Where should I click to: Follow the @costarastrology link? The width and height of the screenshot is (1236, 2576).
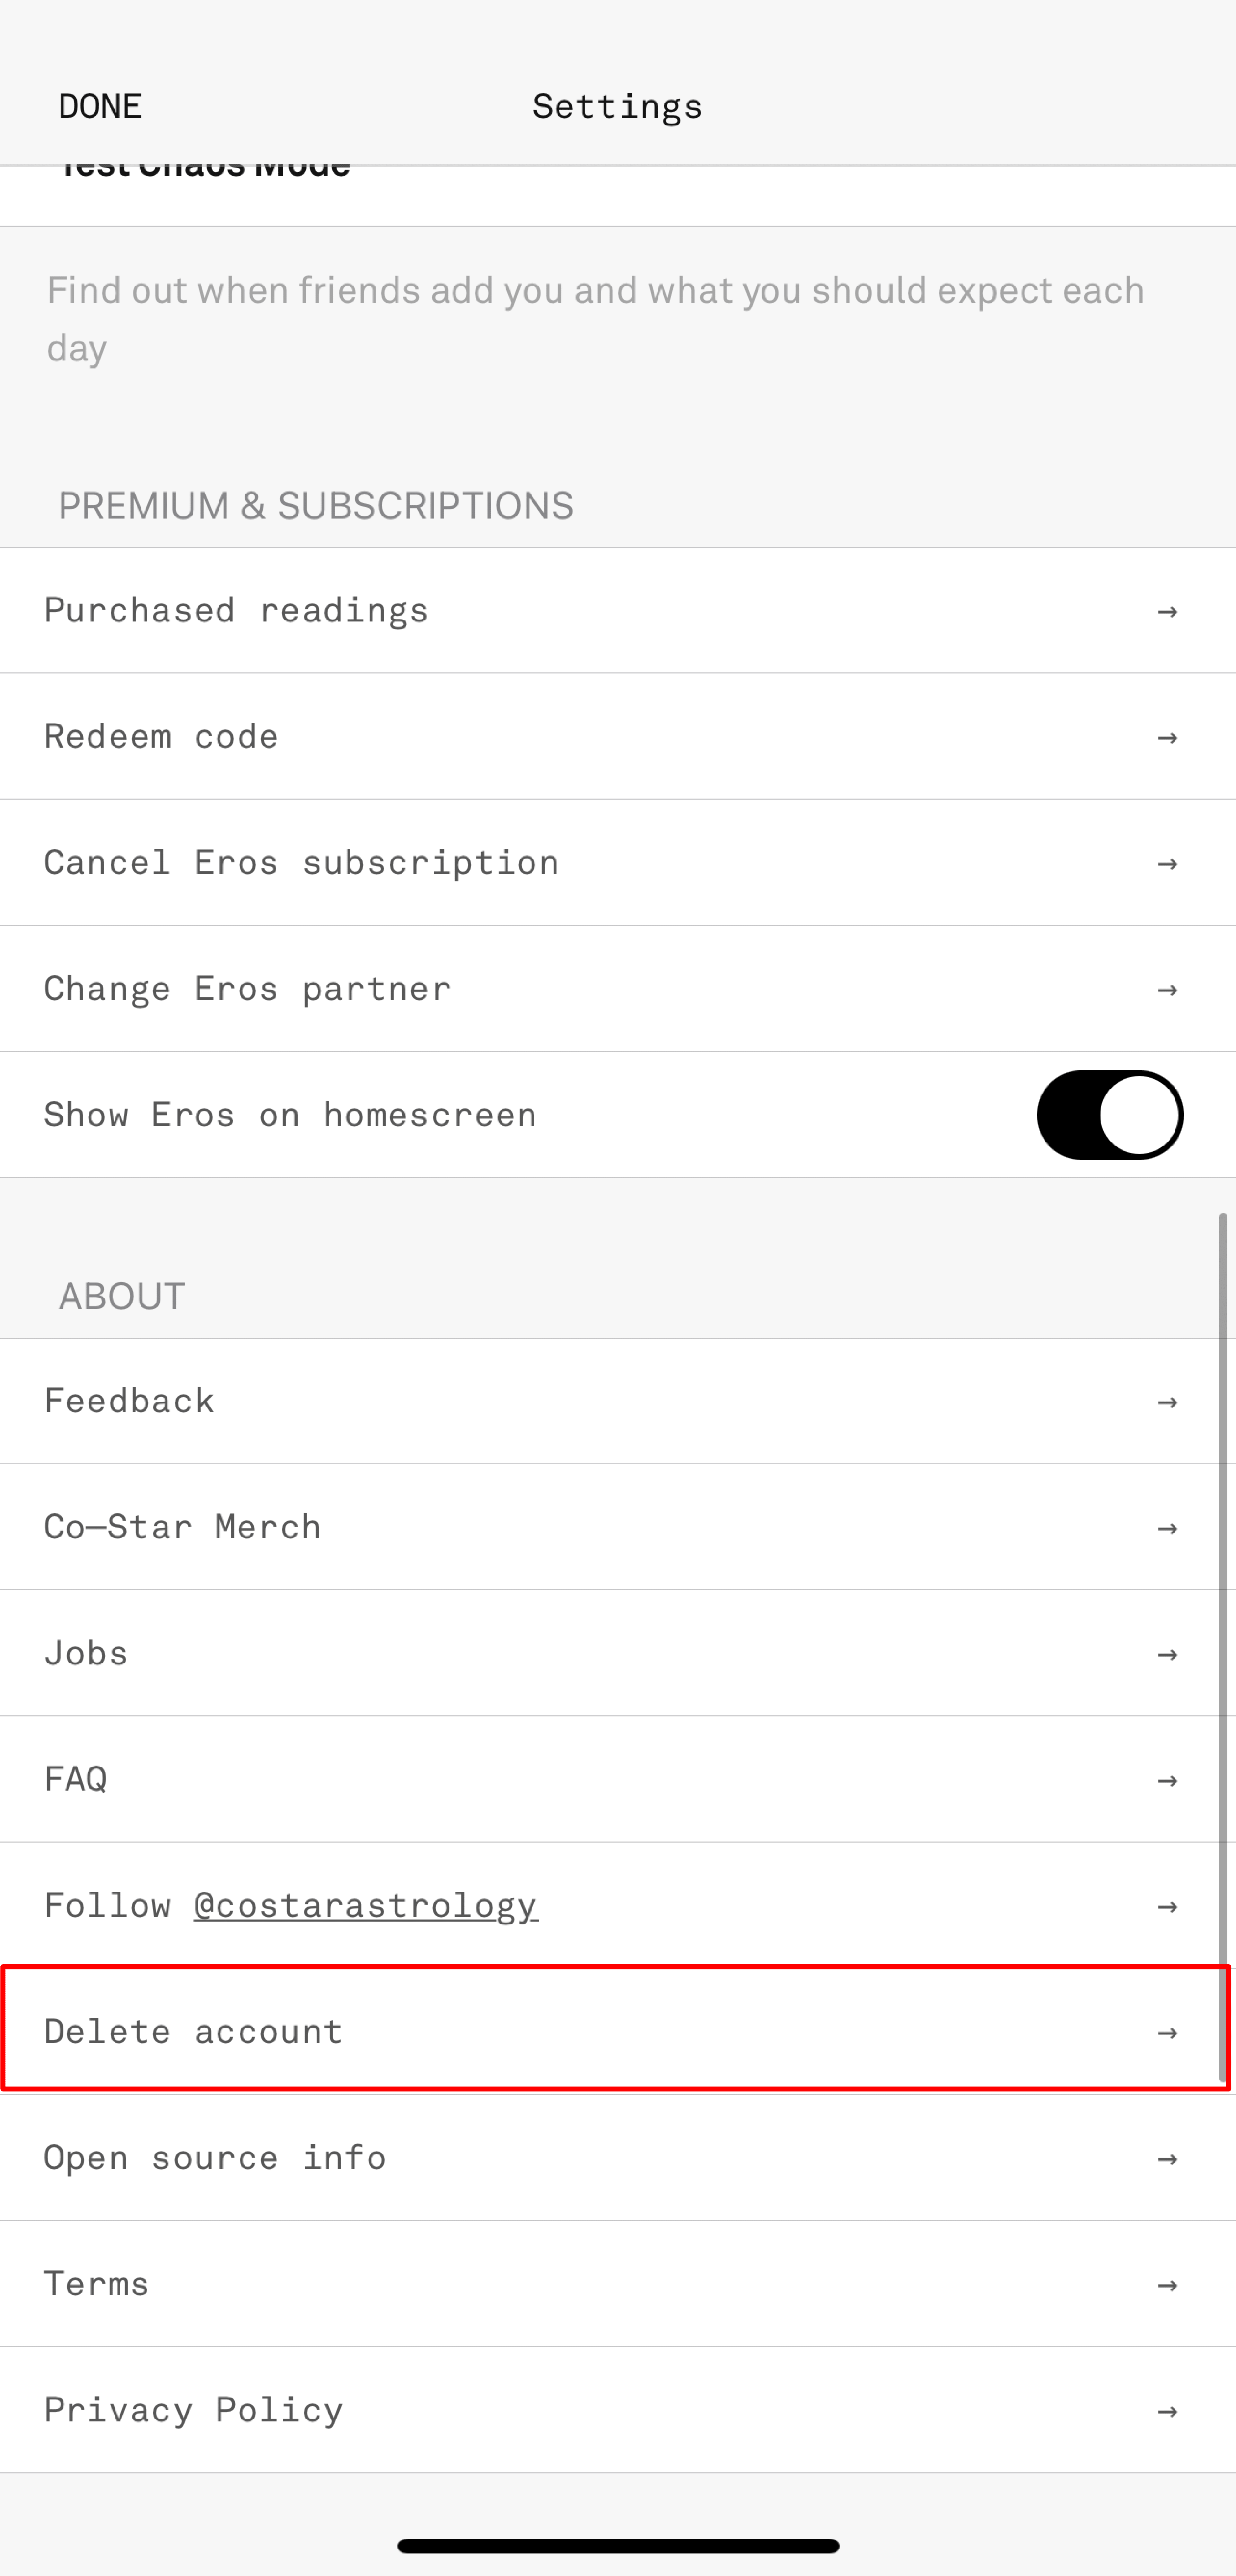[x=366, y=1905]
